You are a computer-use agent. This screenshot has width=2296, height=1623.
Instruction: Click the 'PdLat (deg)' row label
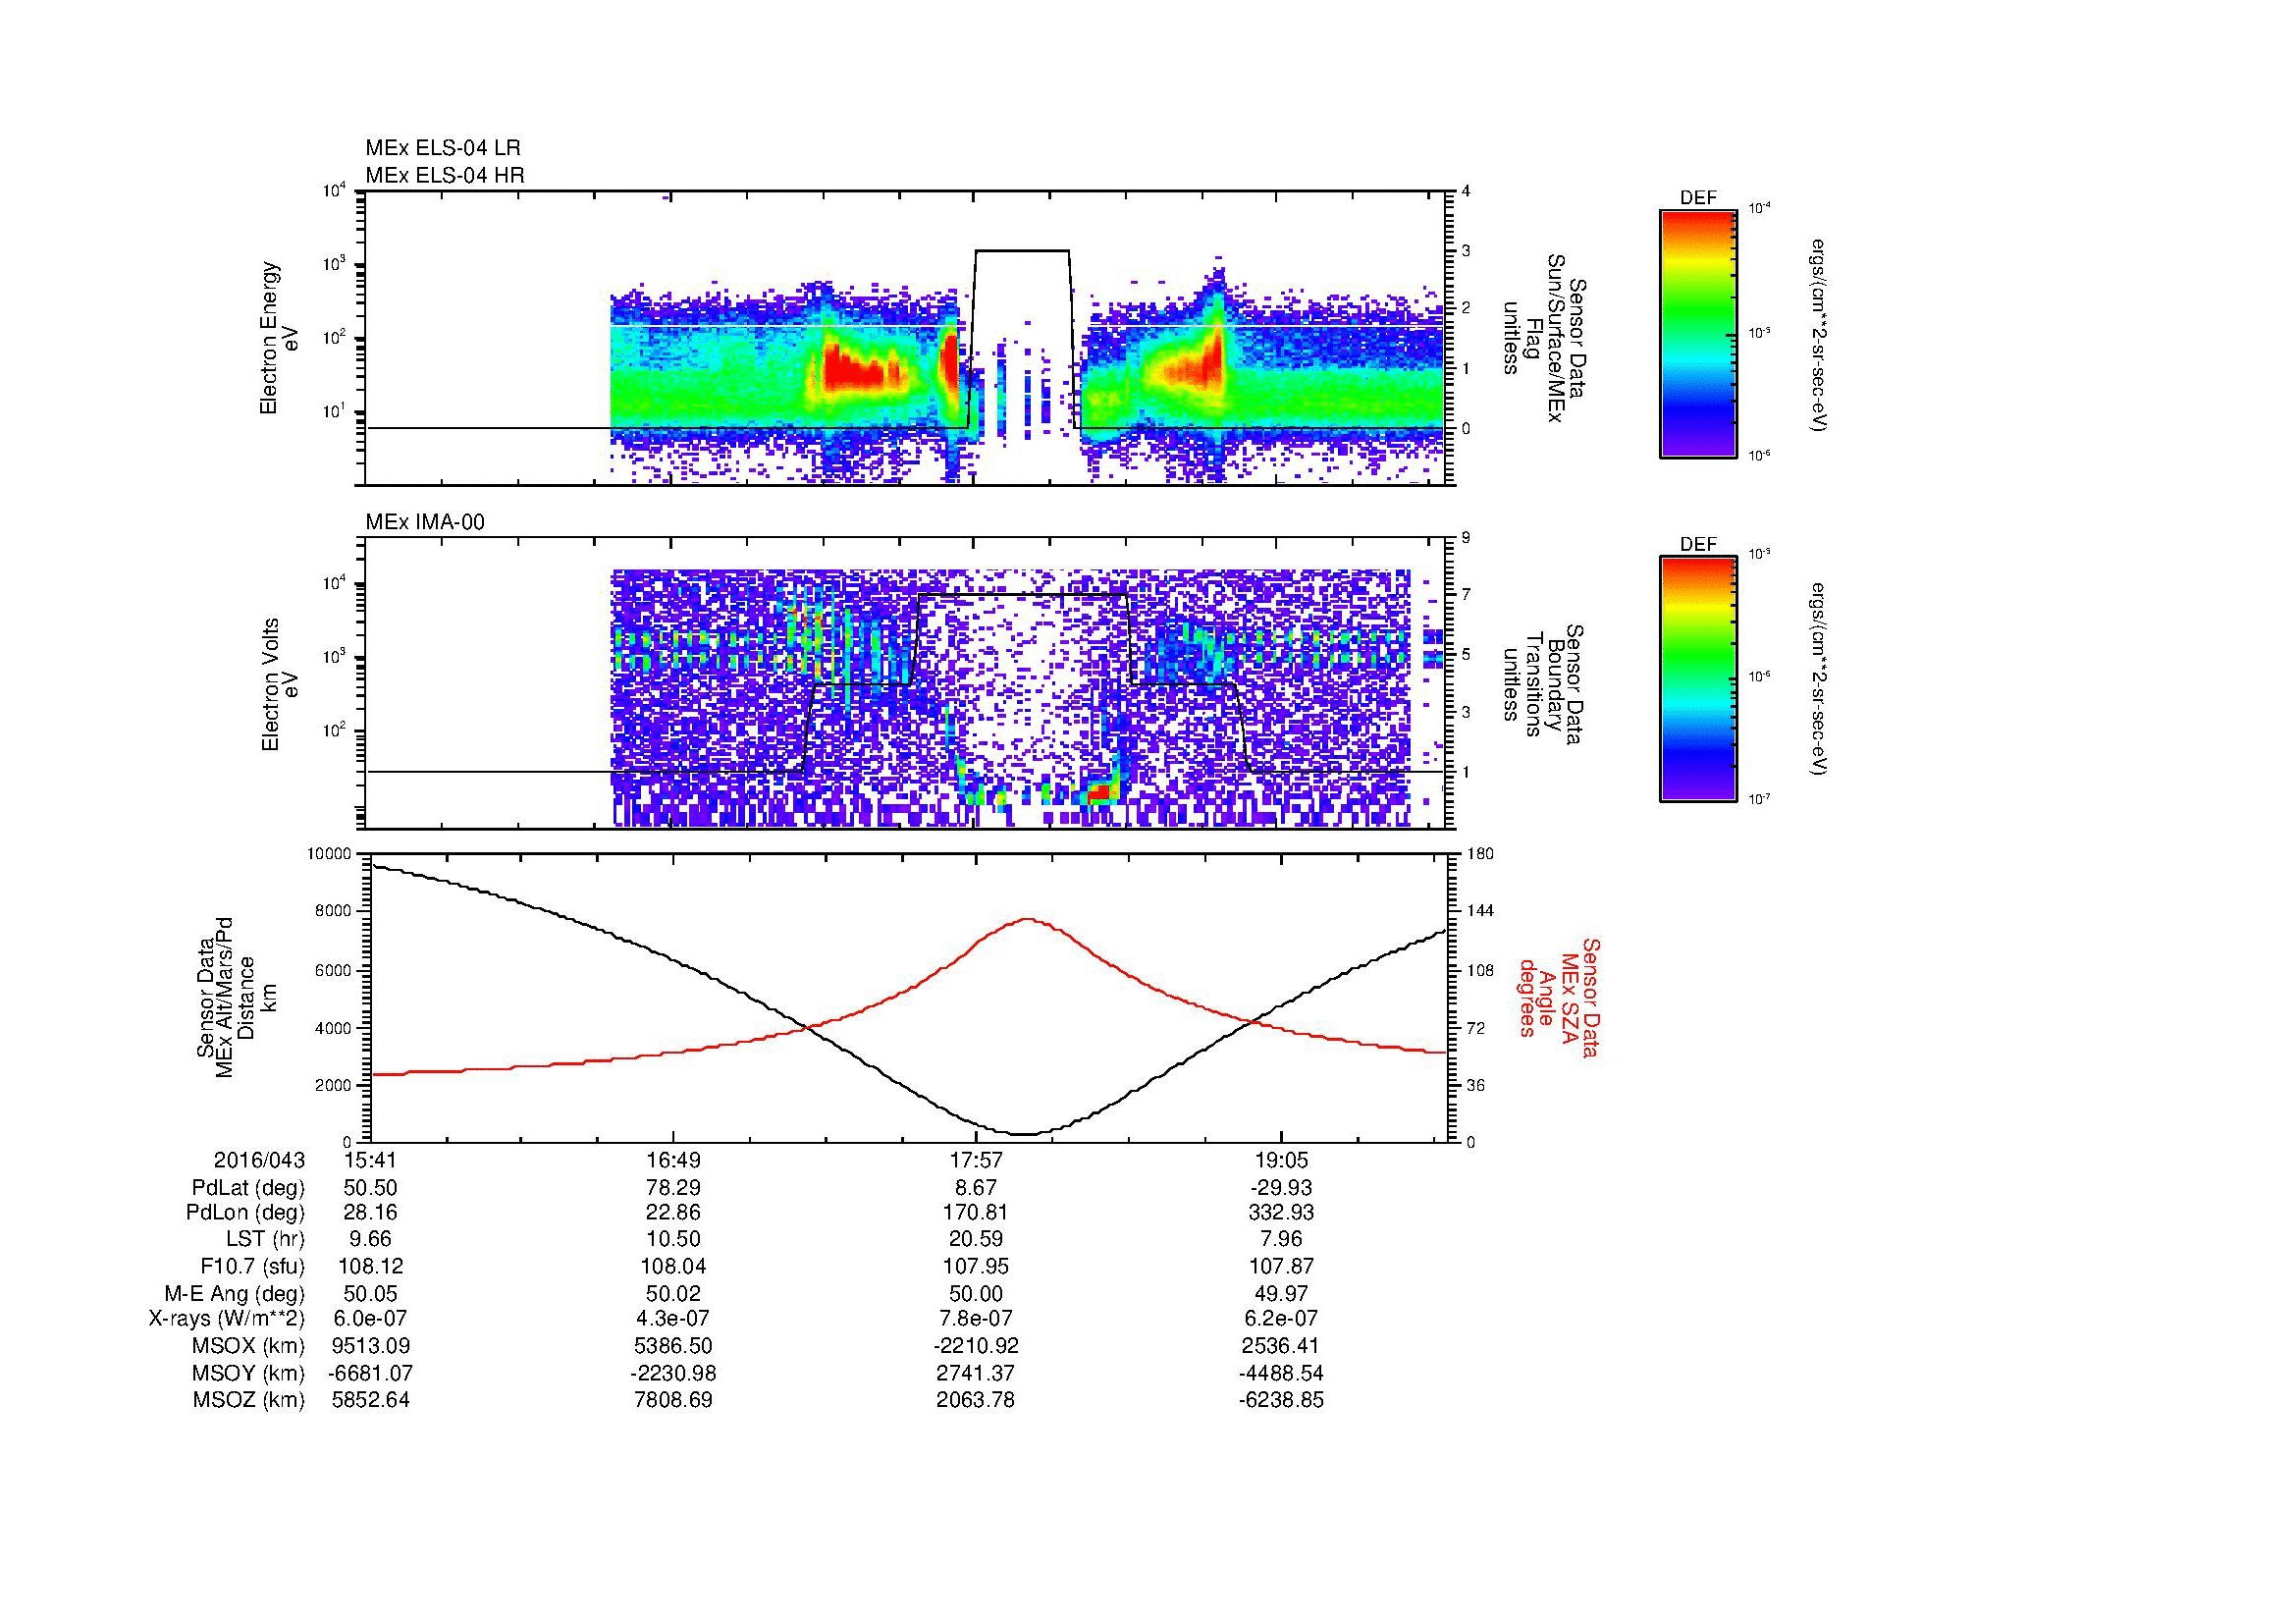tap(248, 1188)
